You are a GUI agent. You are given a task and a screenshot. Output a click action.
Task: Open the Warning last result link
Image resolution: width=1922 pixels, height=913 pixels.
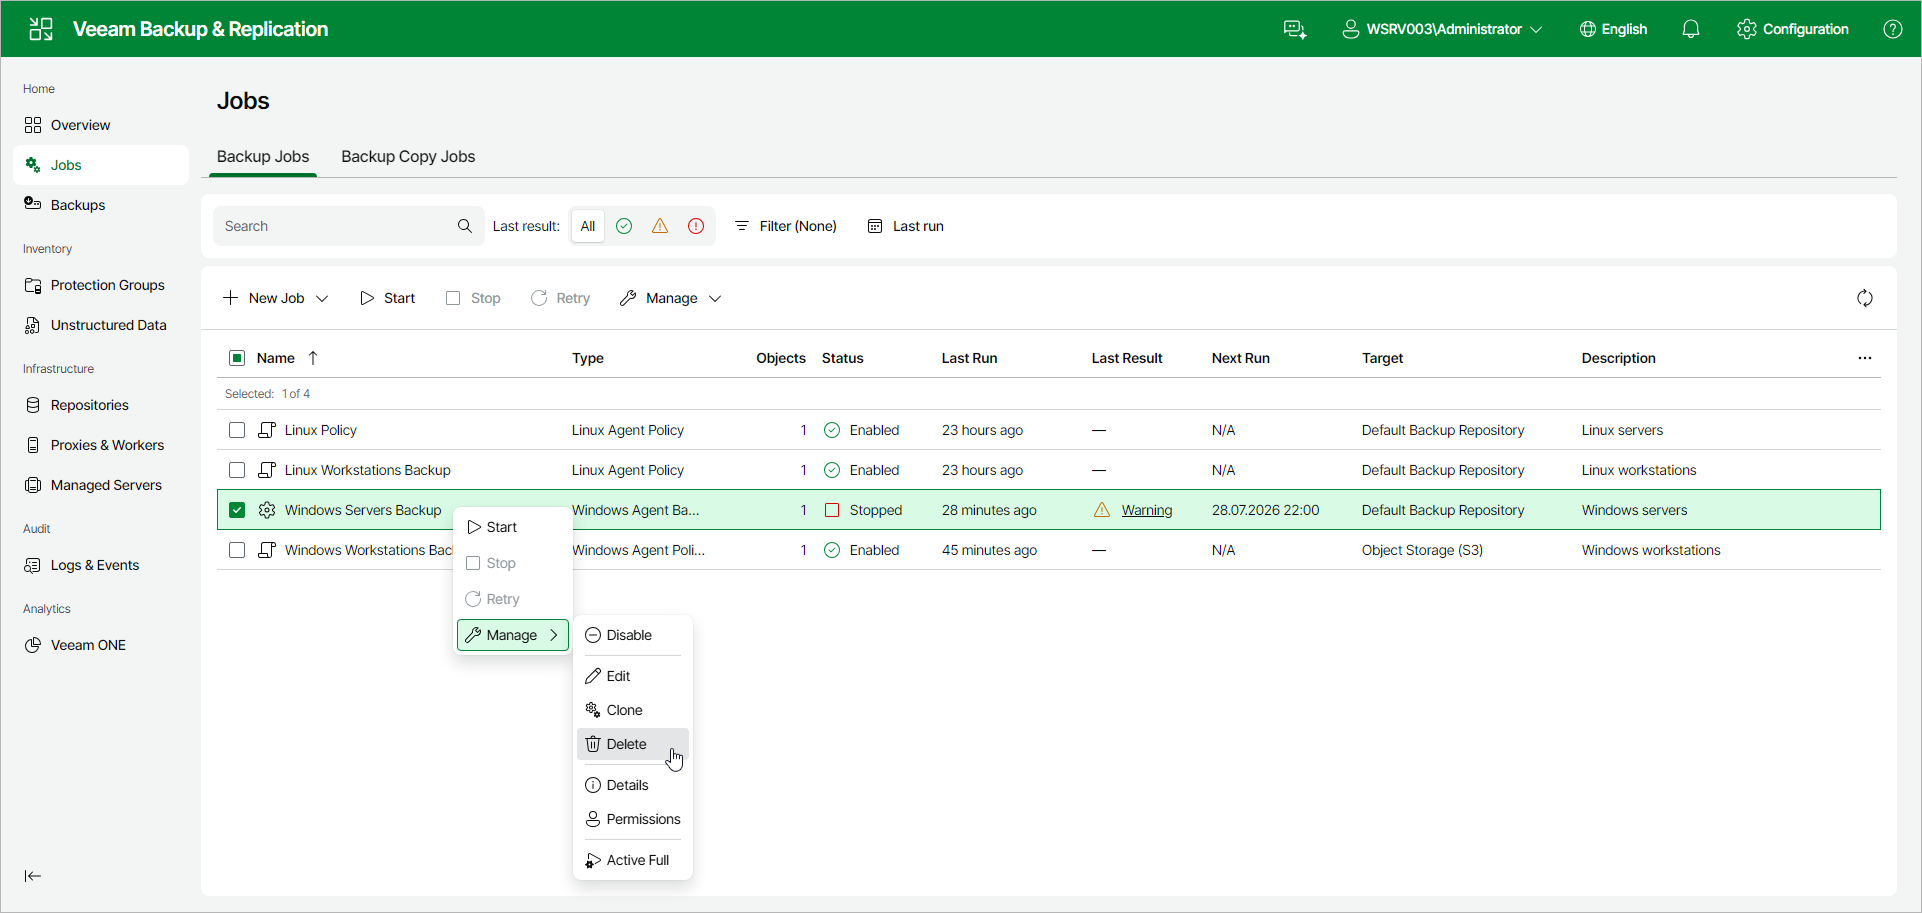tap(1147, 510)
